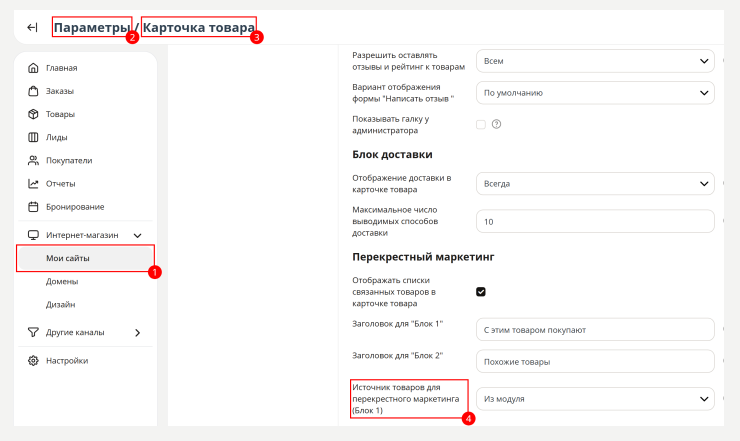Click the Интернет-магазин monitor icon

pos(33,235)
